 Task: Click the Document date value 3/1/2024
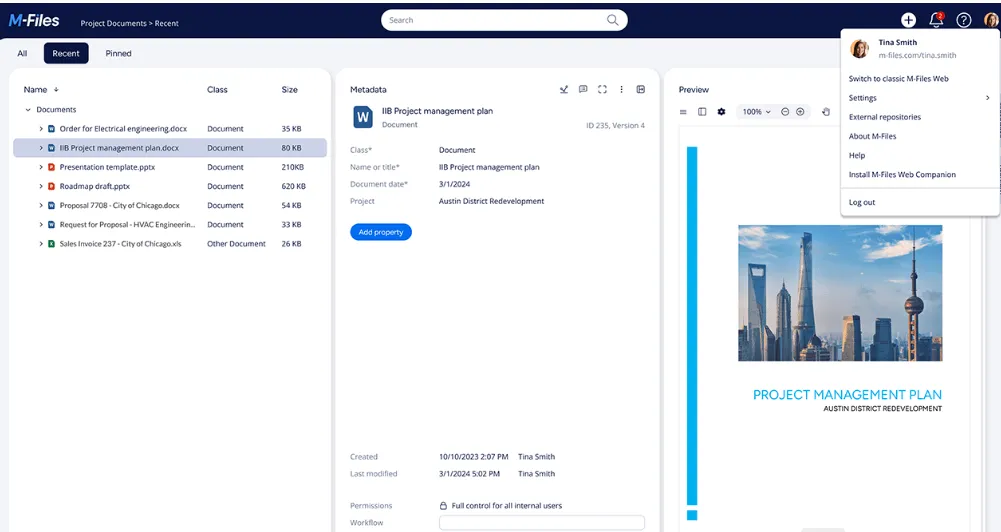pos(455,184)
